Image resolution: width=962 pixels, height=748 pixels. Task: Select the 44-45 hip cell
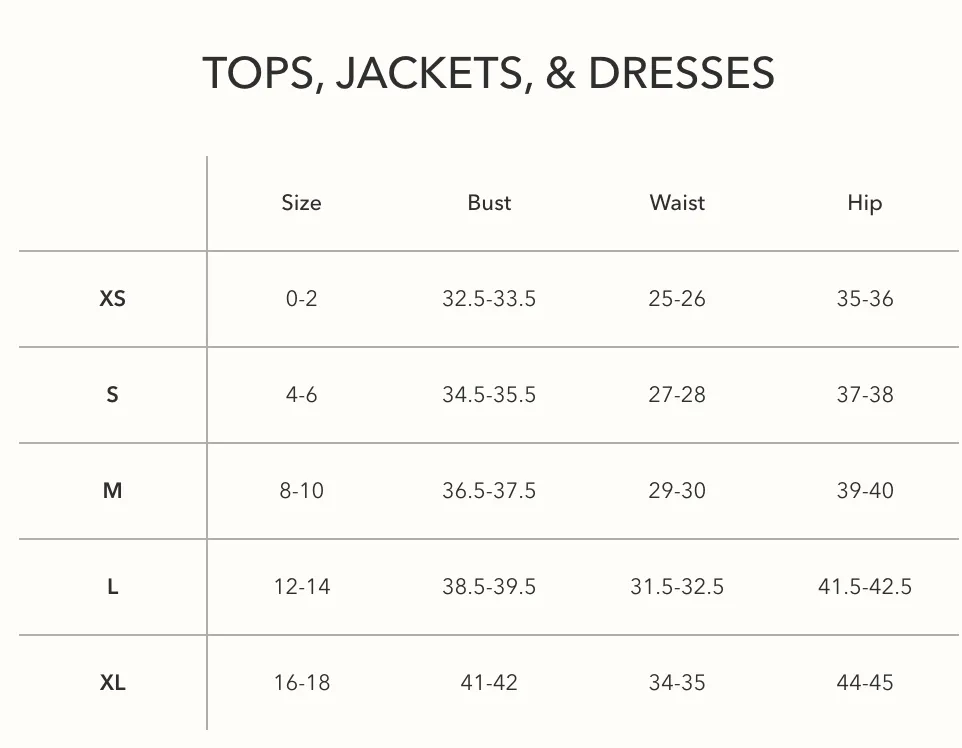[864, 682]
